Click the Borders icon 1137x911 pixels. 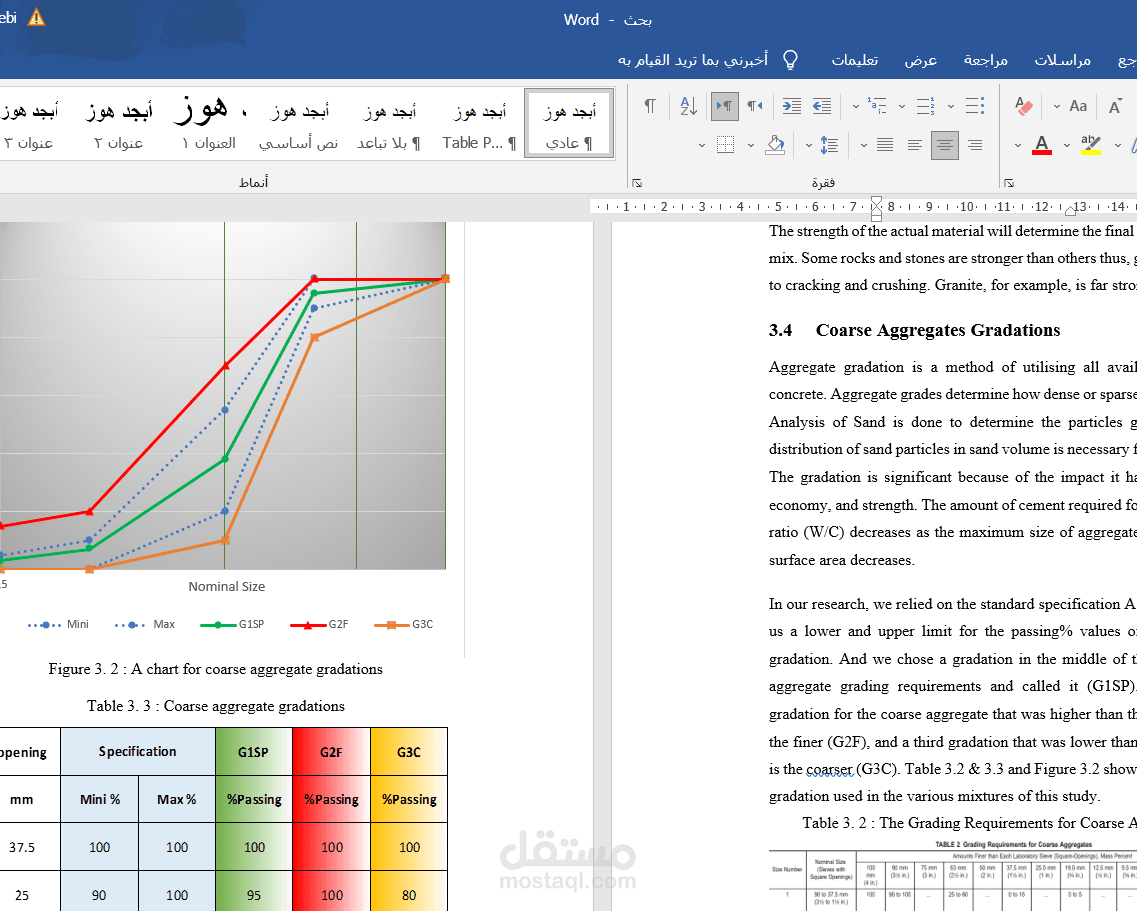click(x=725, y=145)
